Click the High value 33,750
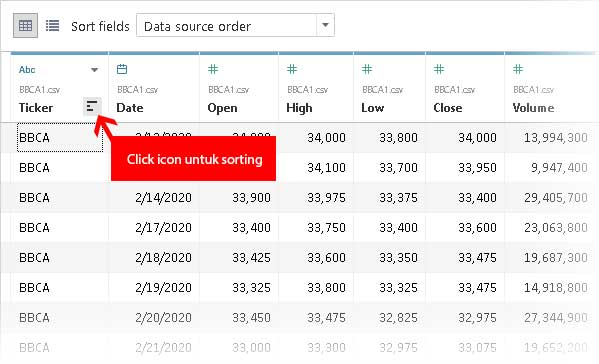The height and width of the screenshot is (364, 599). pyautogui.click(x=326, y=228)
